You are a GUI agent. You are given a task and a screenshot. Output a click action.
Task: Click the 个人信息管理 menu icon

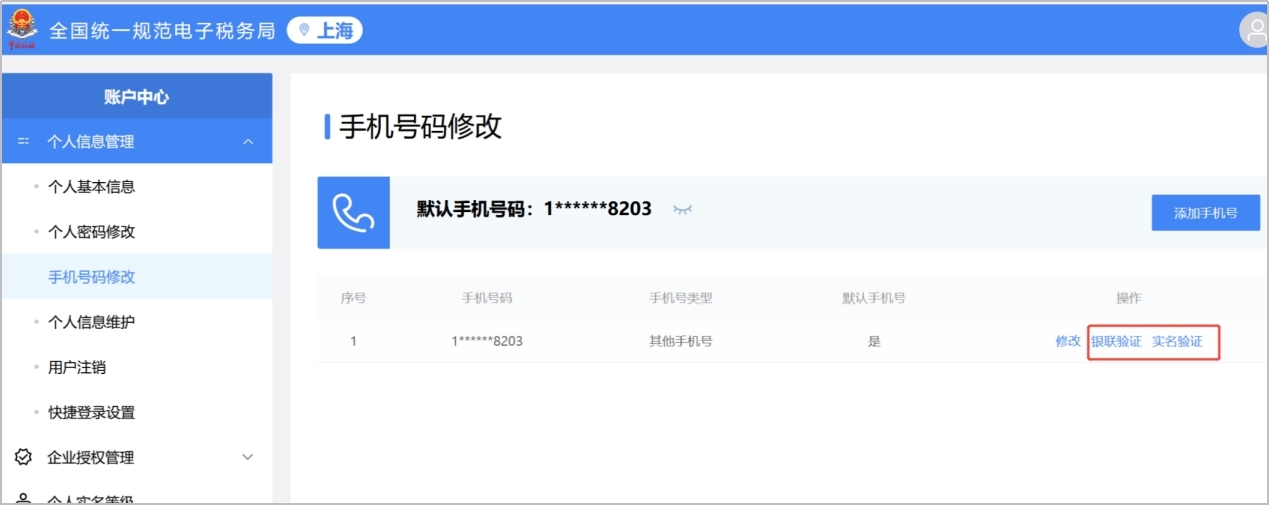tap(23, 142)
